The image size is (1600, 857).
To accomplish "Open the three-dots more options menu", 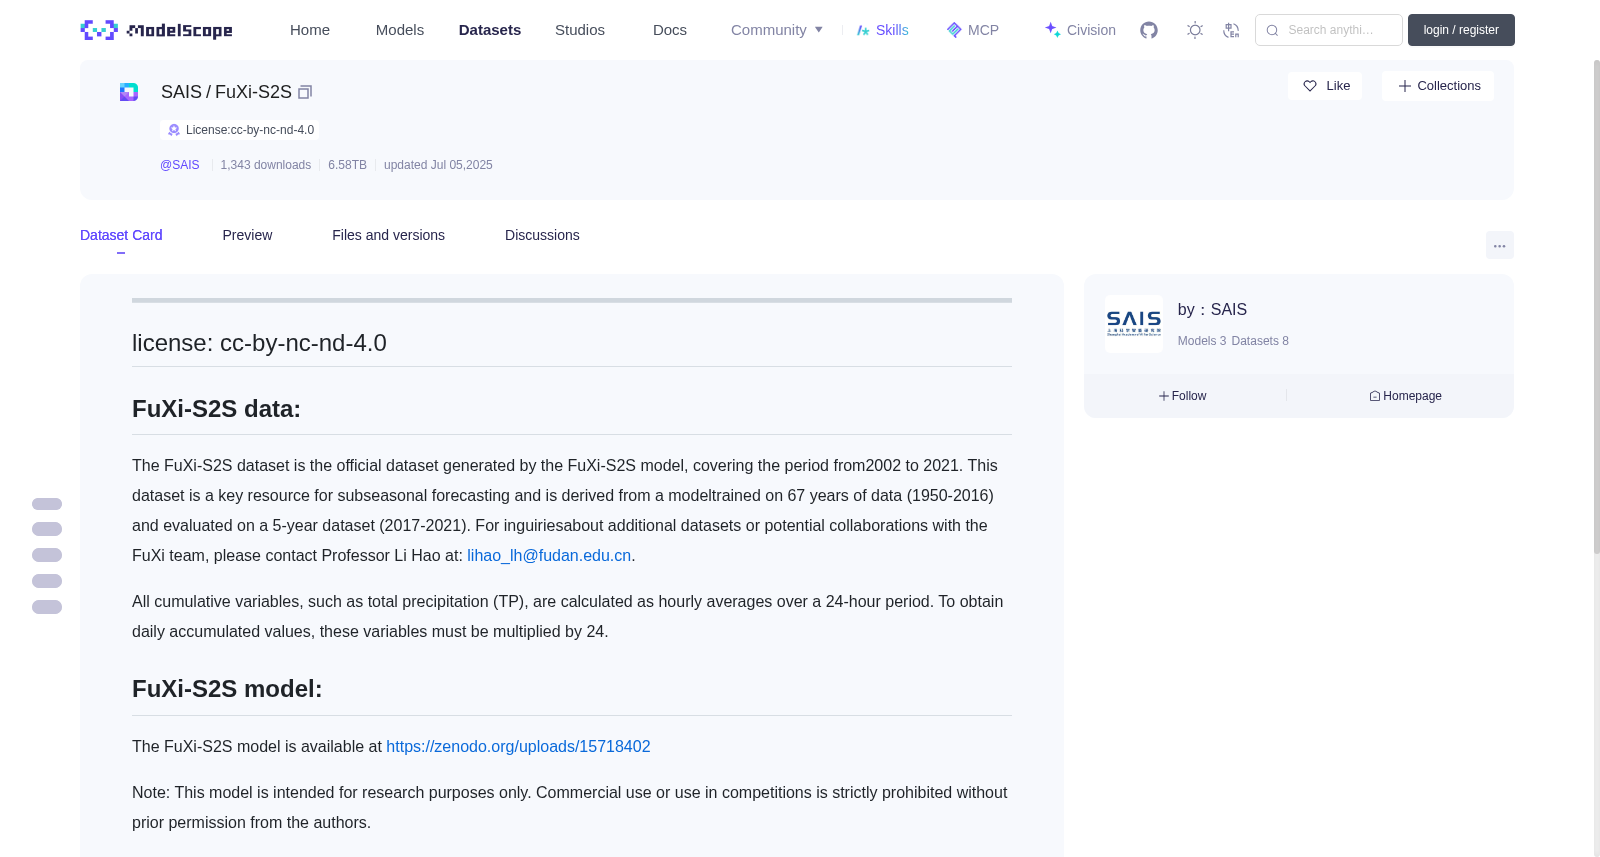I will (1500, 245).
